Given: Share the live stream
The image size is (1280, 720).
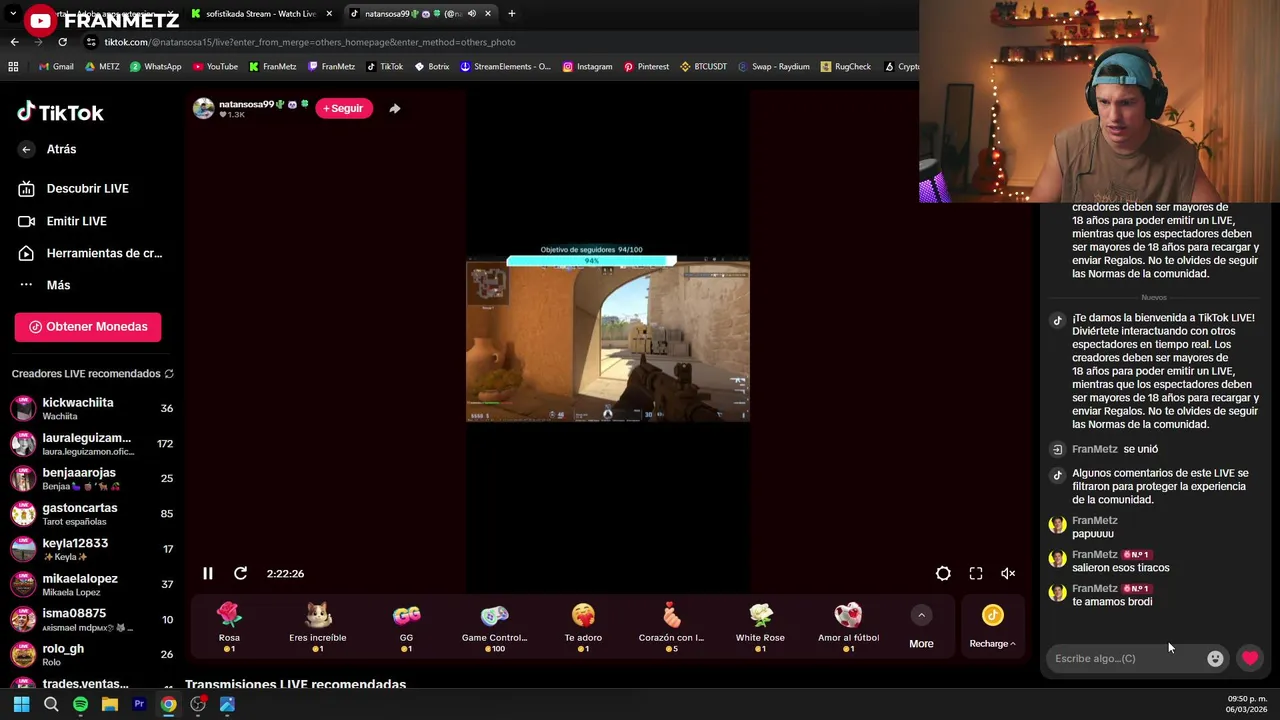Looking at the screenshot, I should [394, 108].
